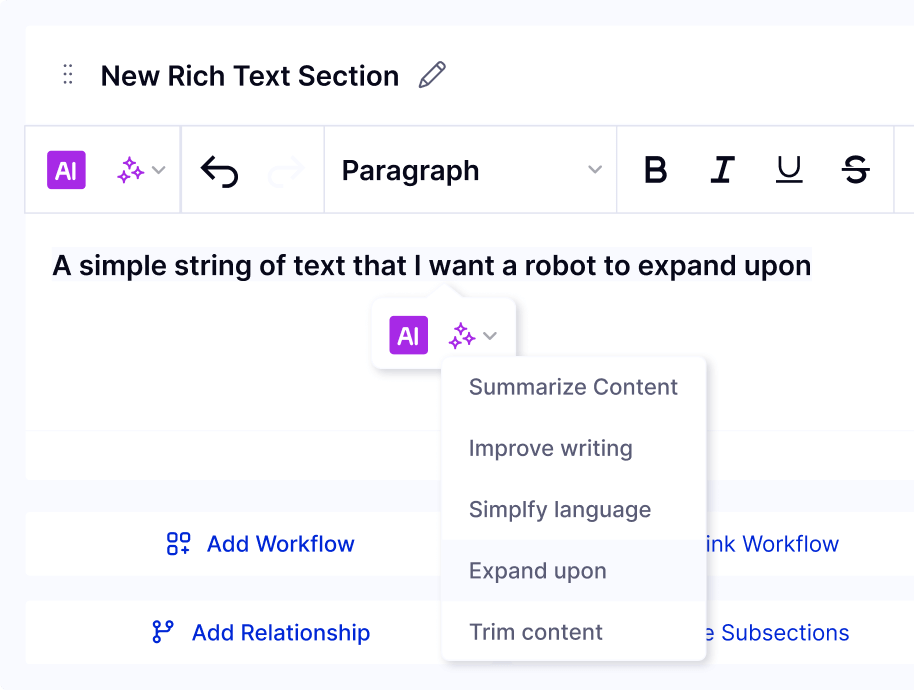Click the sparkles icon in the toolbar
The image size is (914, 690).
[x=131, y=170]
